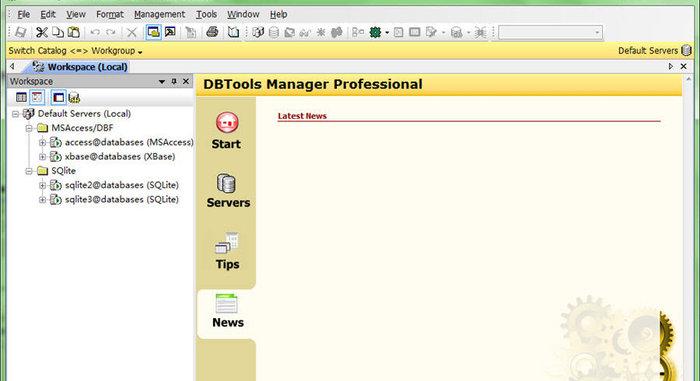
Task: Open the File menu
Action: pyautogui.click(x=24, y=14)
